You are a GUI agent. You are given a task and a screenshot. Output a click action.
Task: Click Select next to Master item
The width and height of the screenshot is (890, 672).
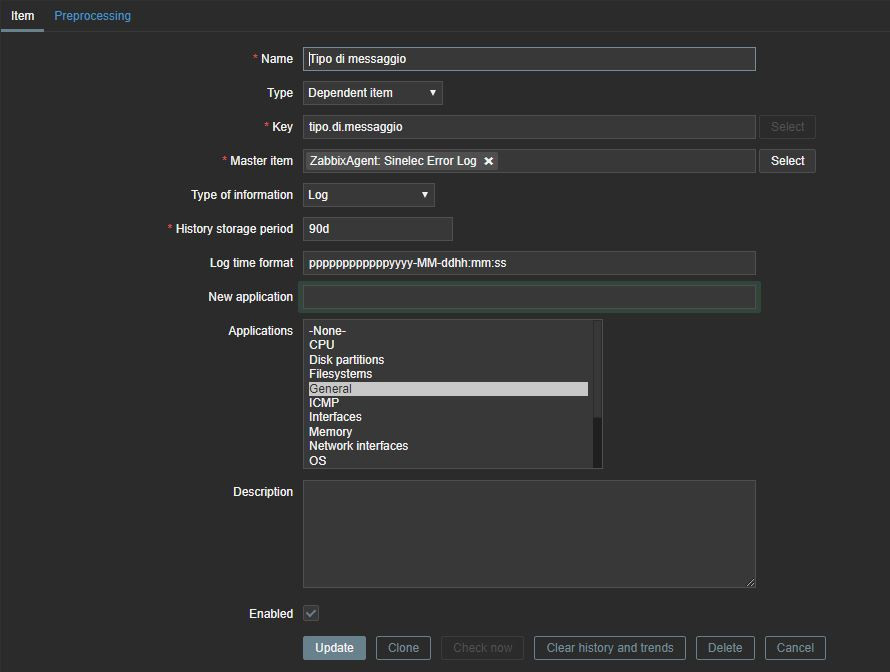(787, 161)
